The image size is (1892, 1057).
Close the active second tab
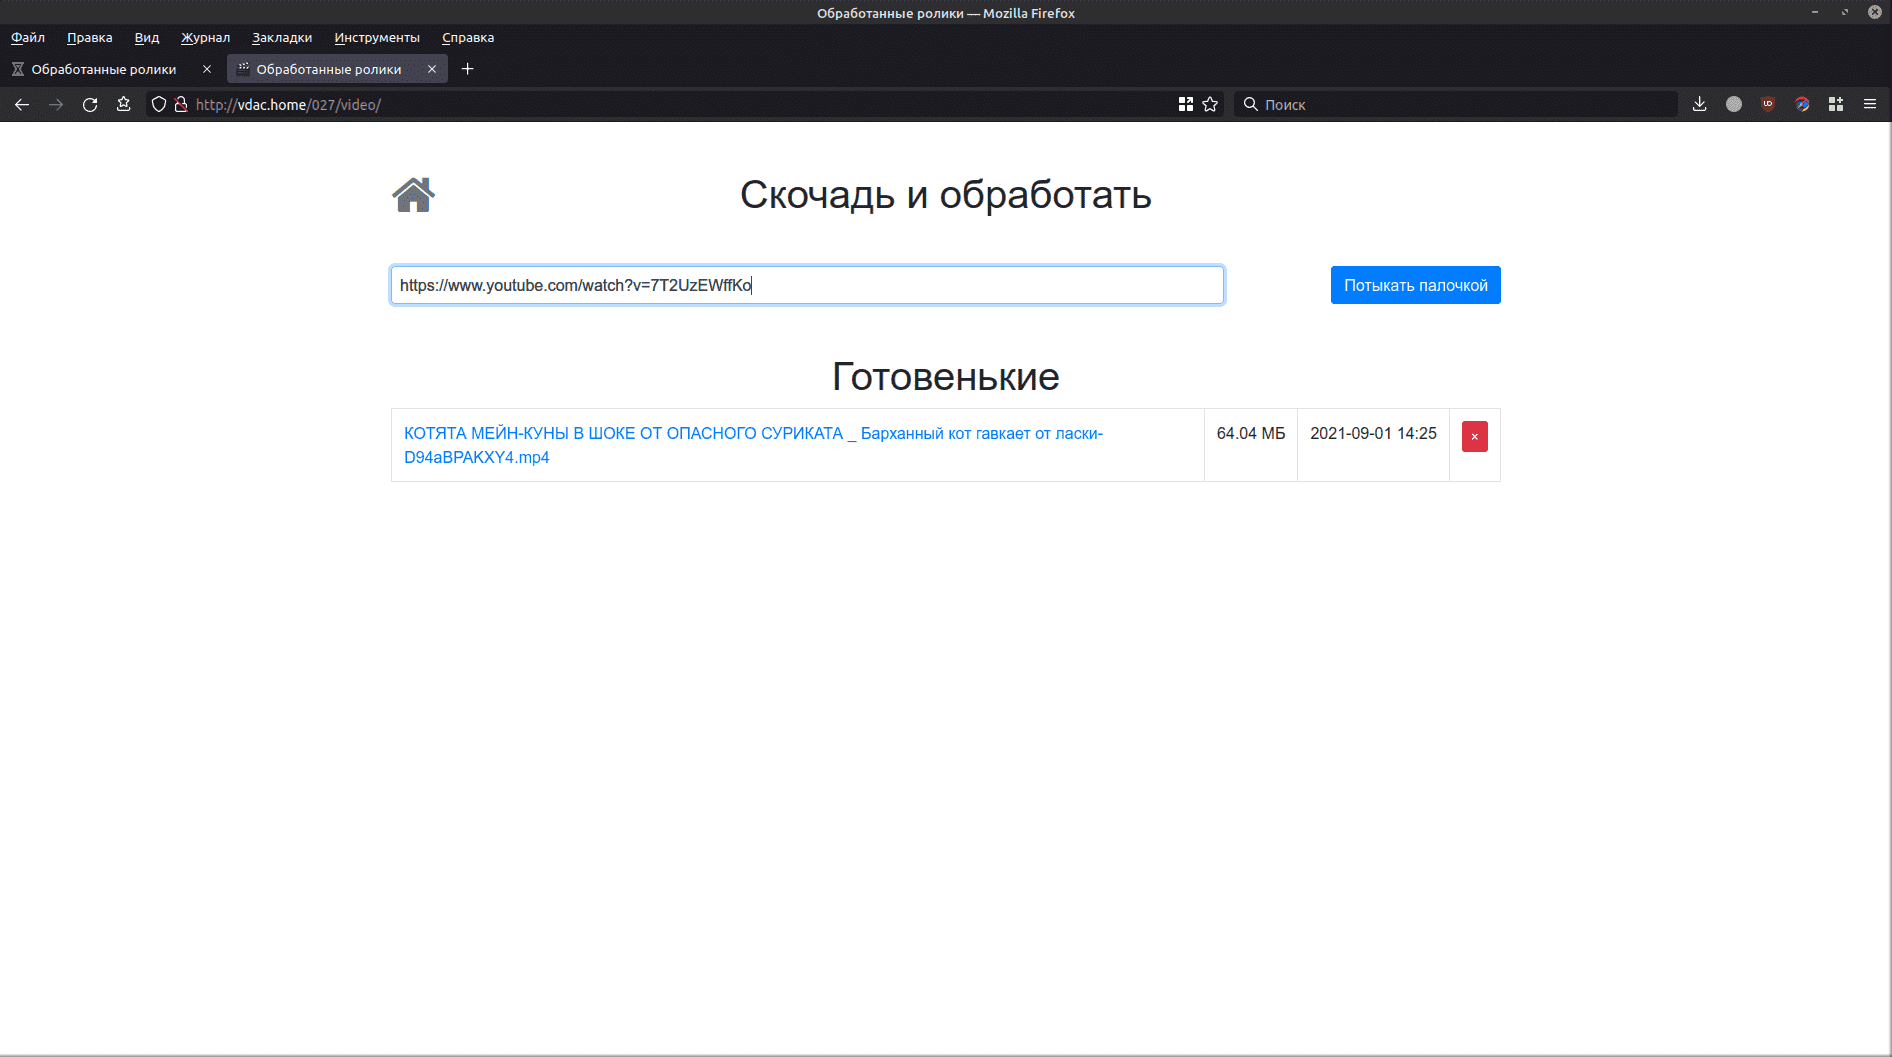click(432, 69)
